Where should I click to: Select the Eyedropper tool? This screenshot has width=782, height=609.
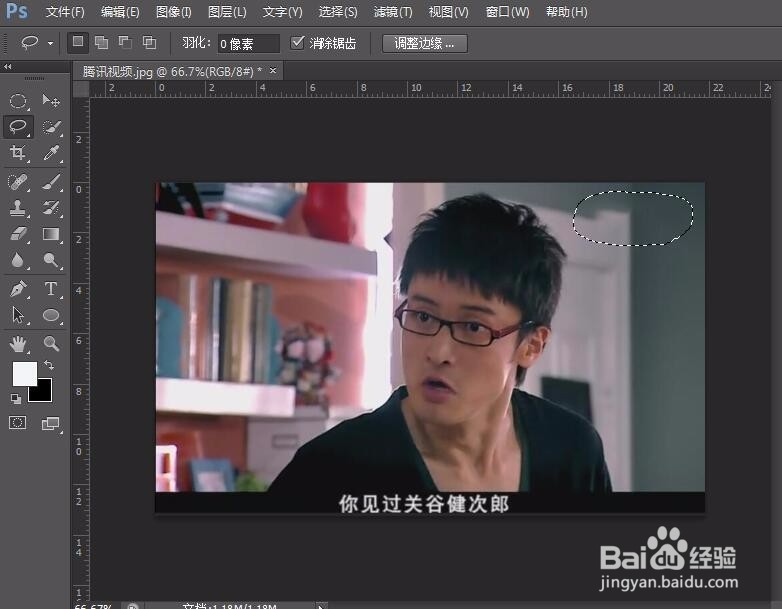(x=51, y=152)
